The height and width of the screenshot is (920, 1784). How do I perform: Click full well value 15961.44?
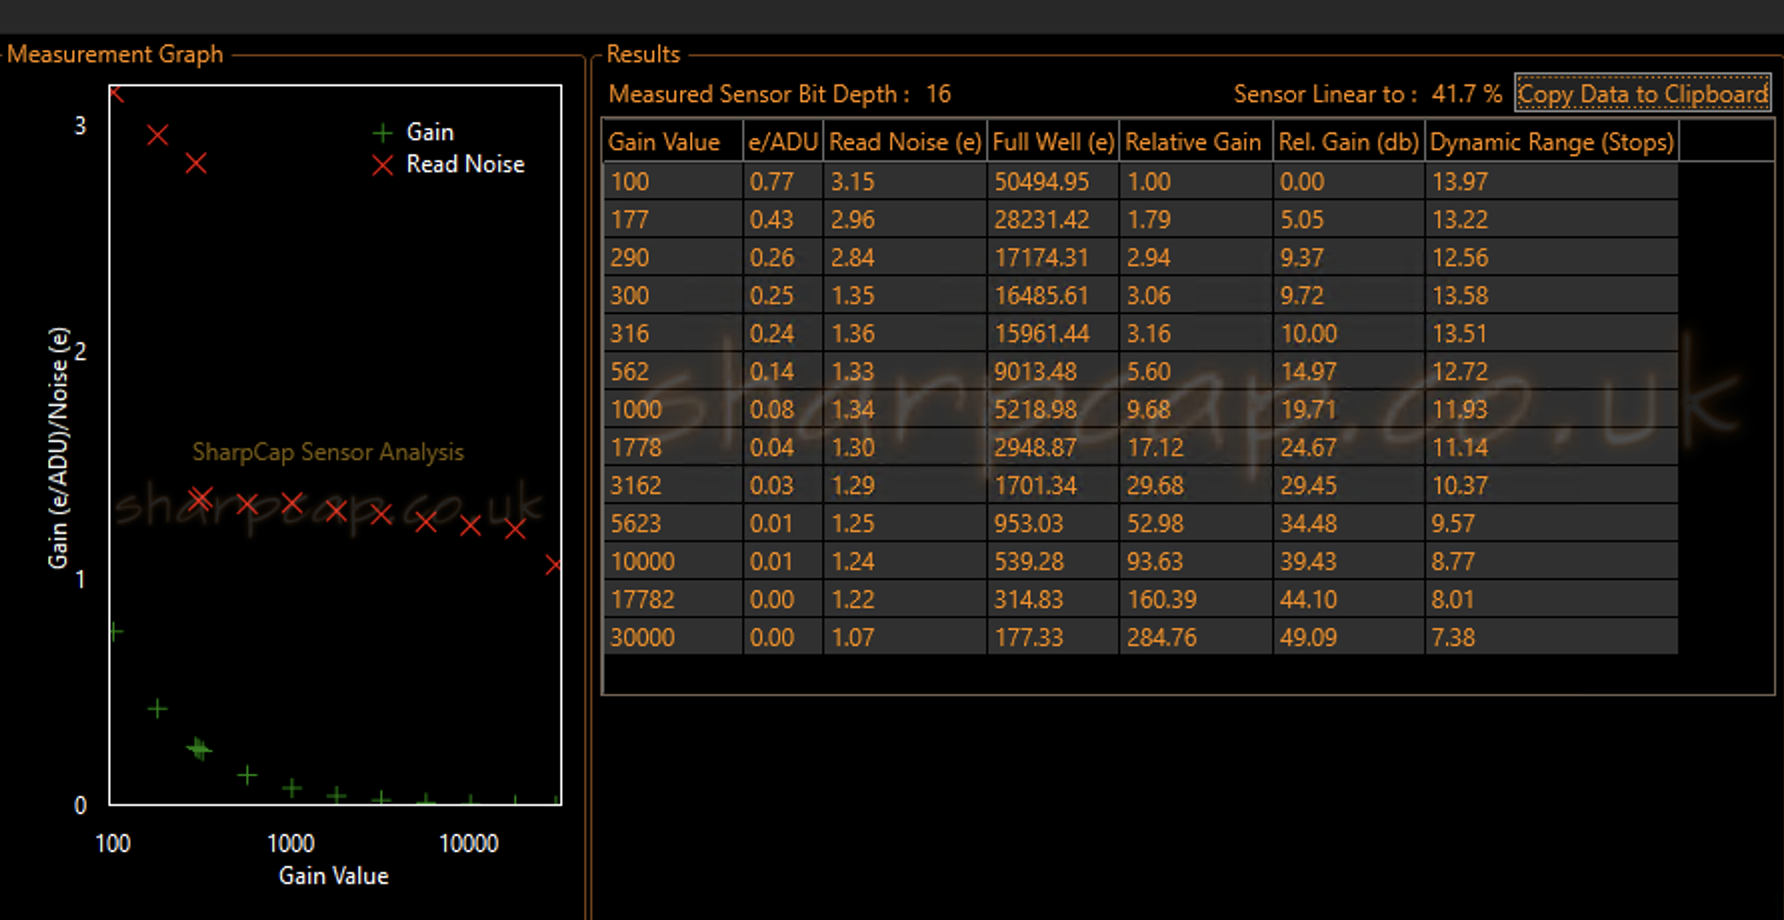point(1053,333)
